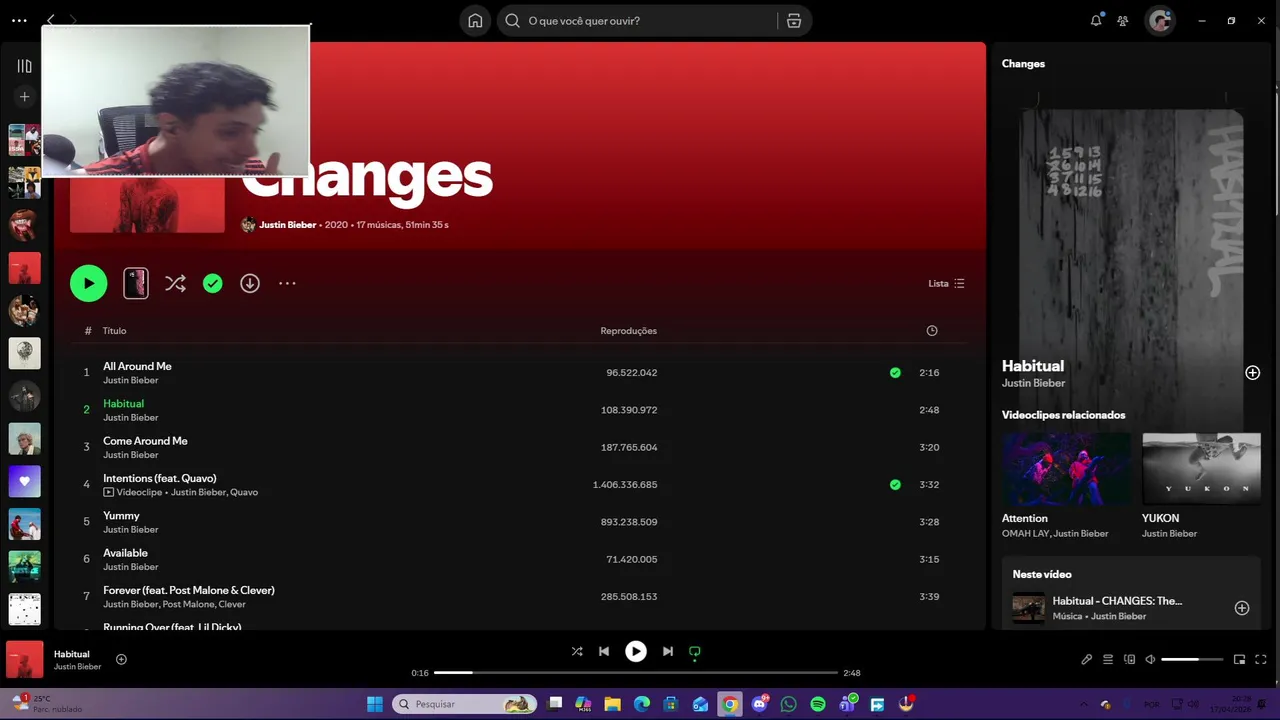Add Habitual - CHANGES: The... to library
Screen dimensions: 1280x720
[1242, 608]
